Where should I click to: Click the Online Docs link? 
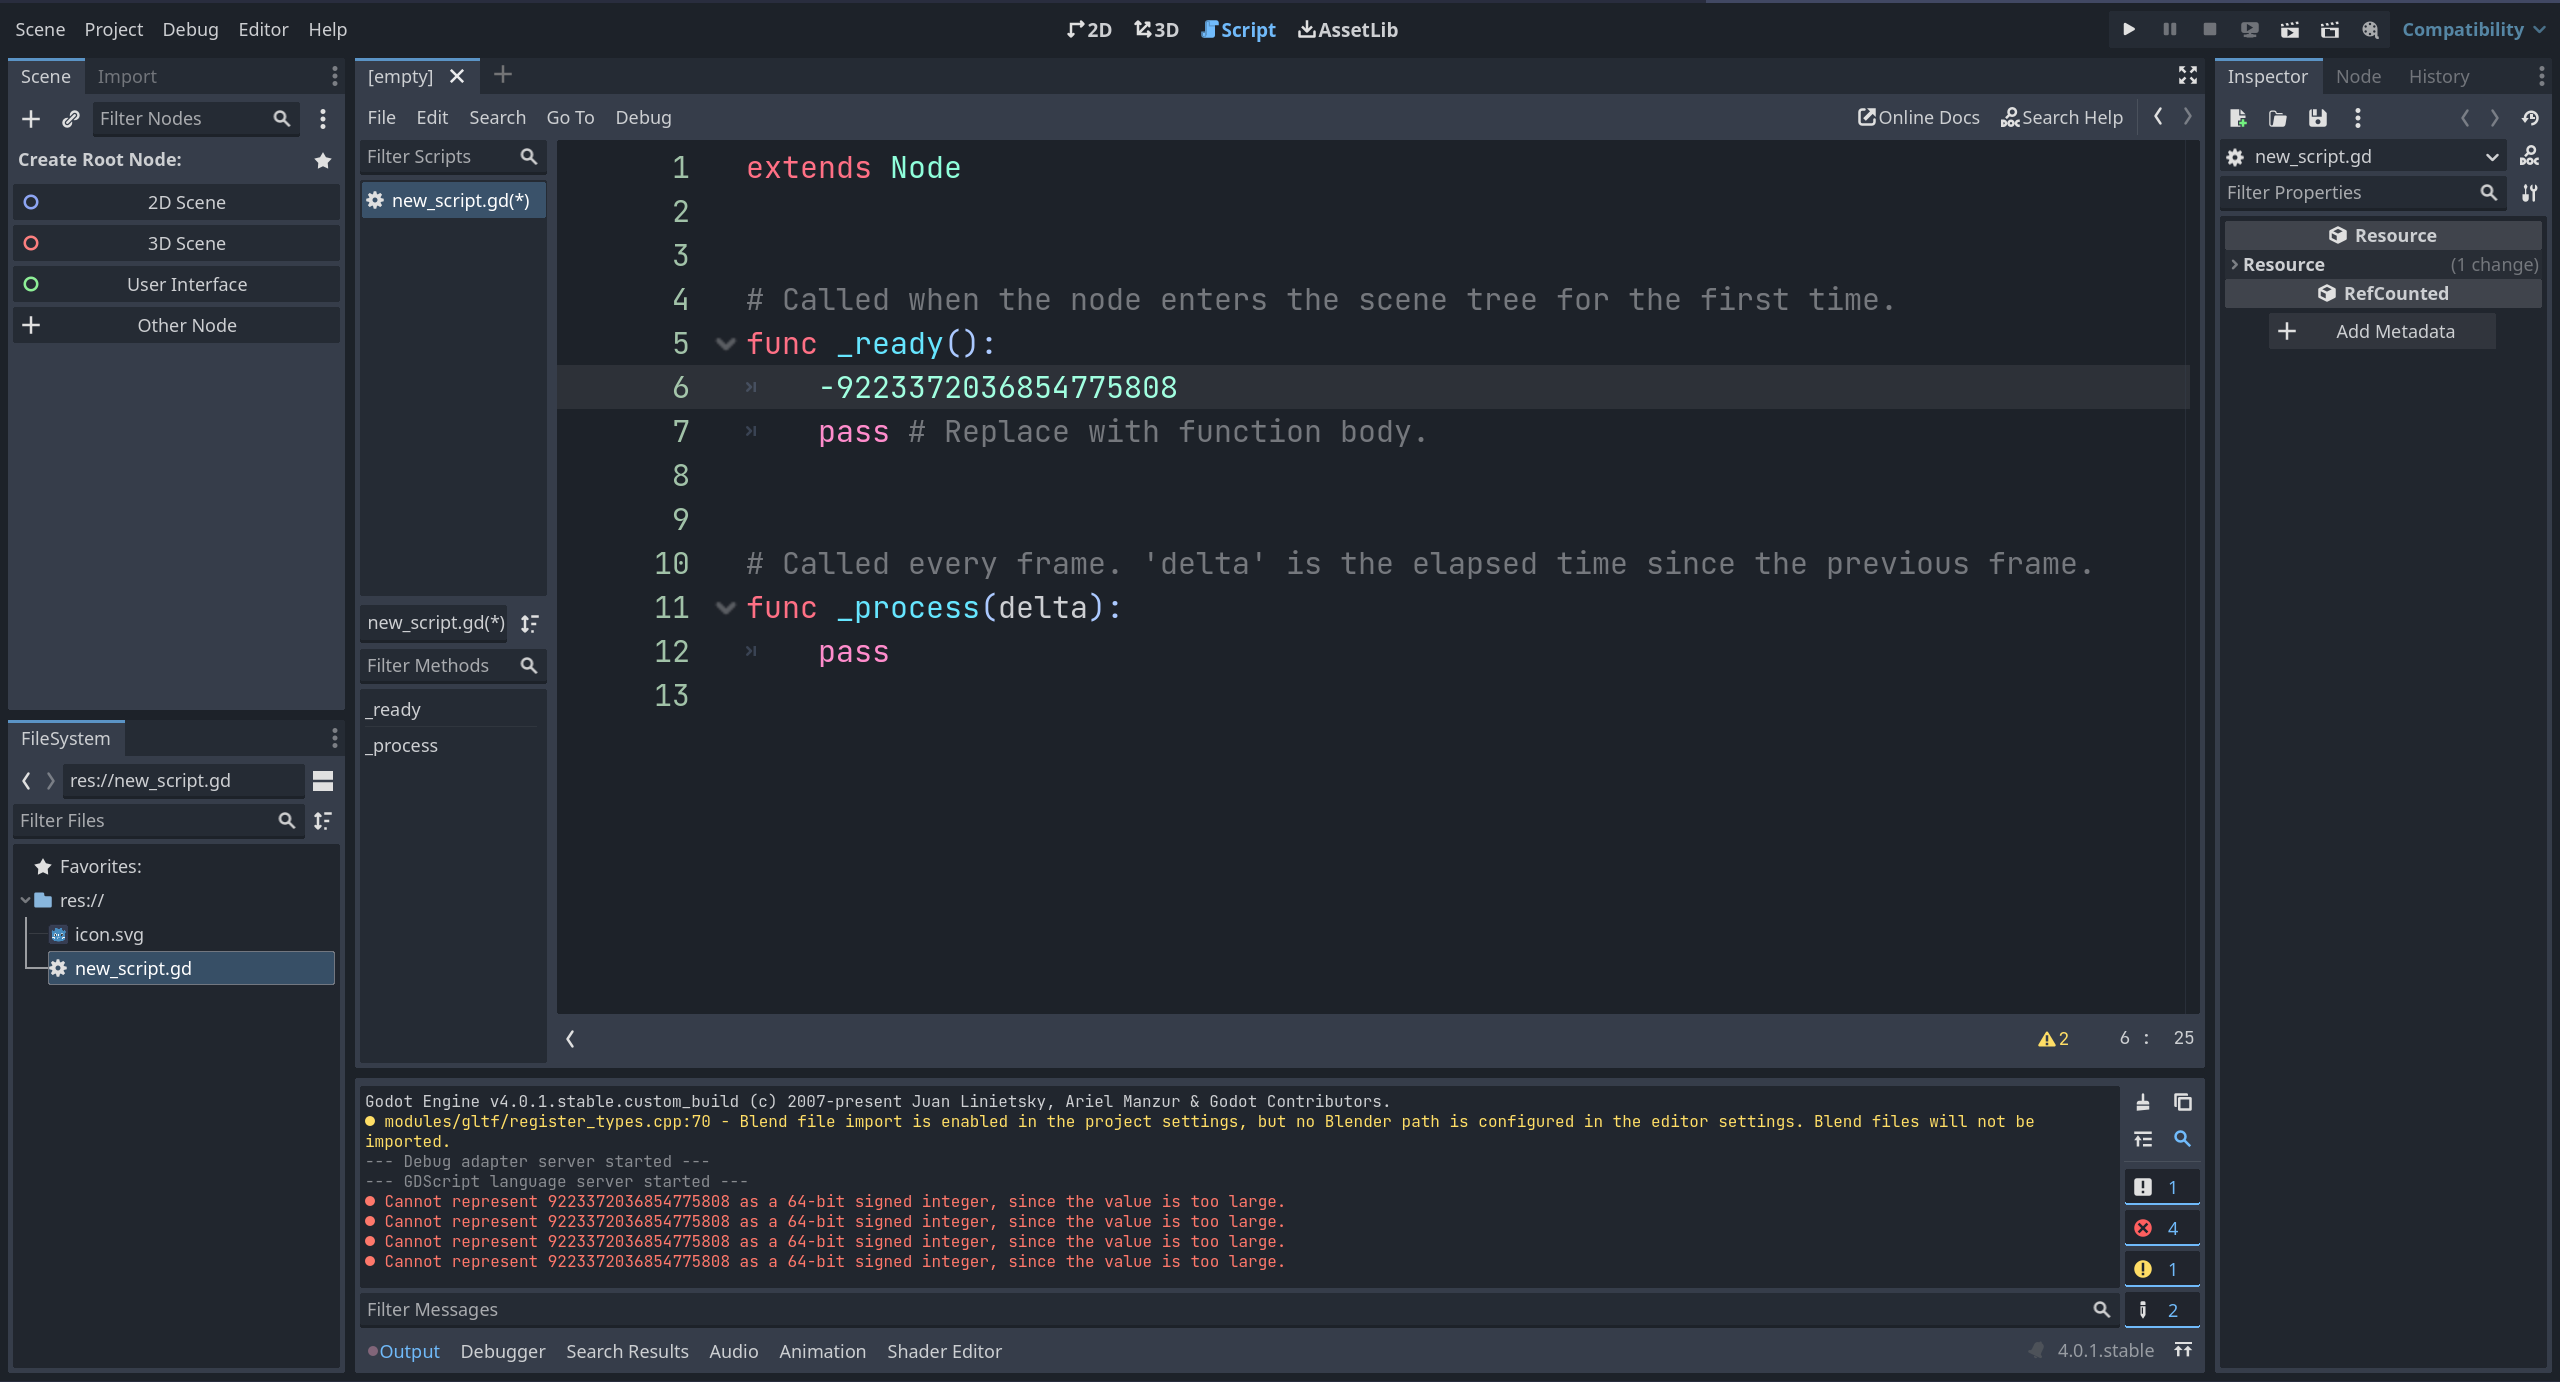1917,117
